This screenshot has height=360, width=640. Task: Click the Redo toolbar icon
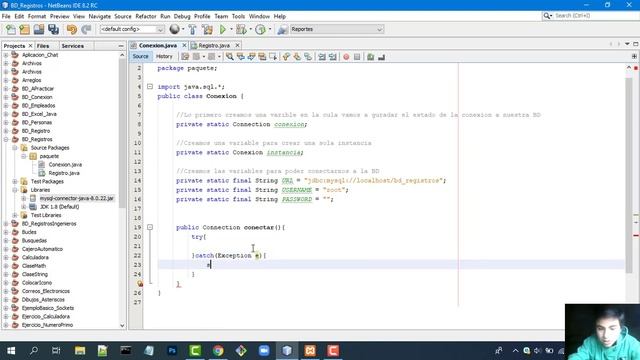(86, 29)
